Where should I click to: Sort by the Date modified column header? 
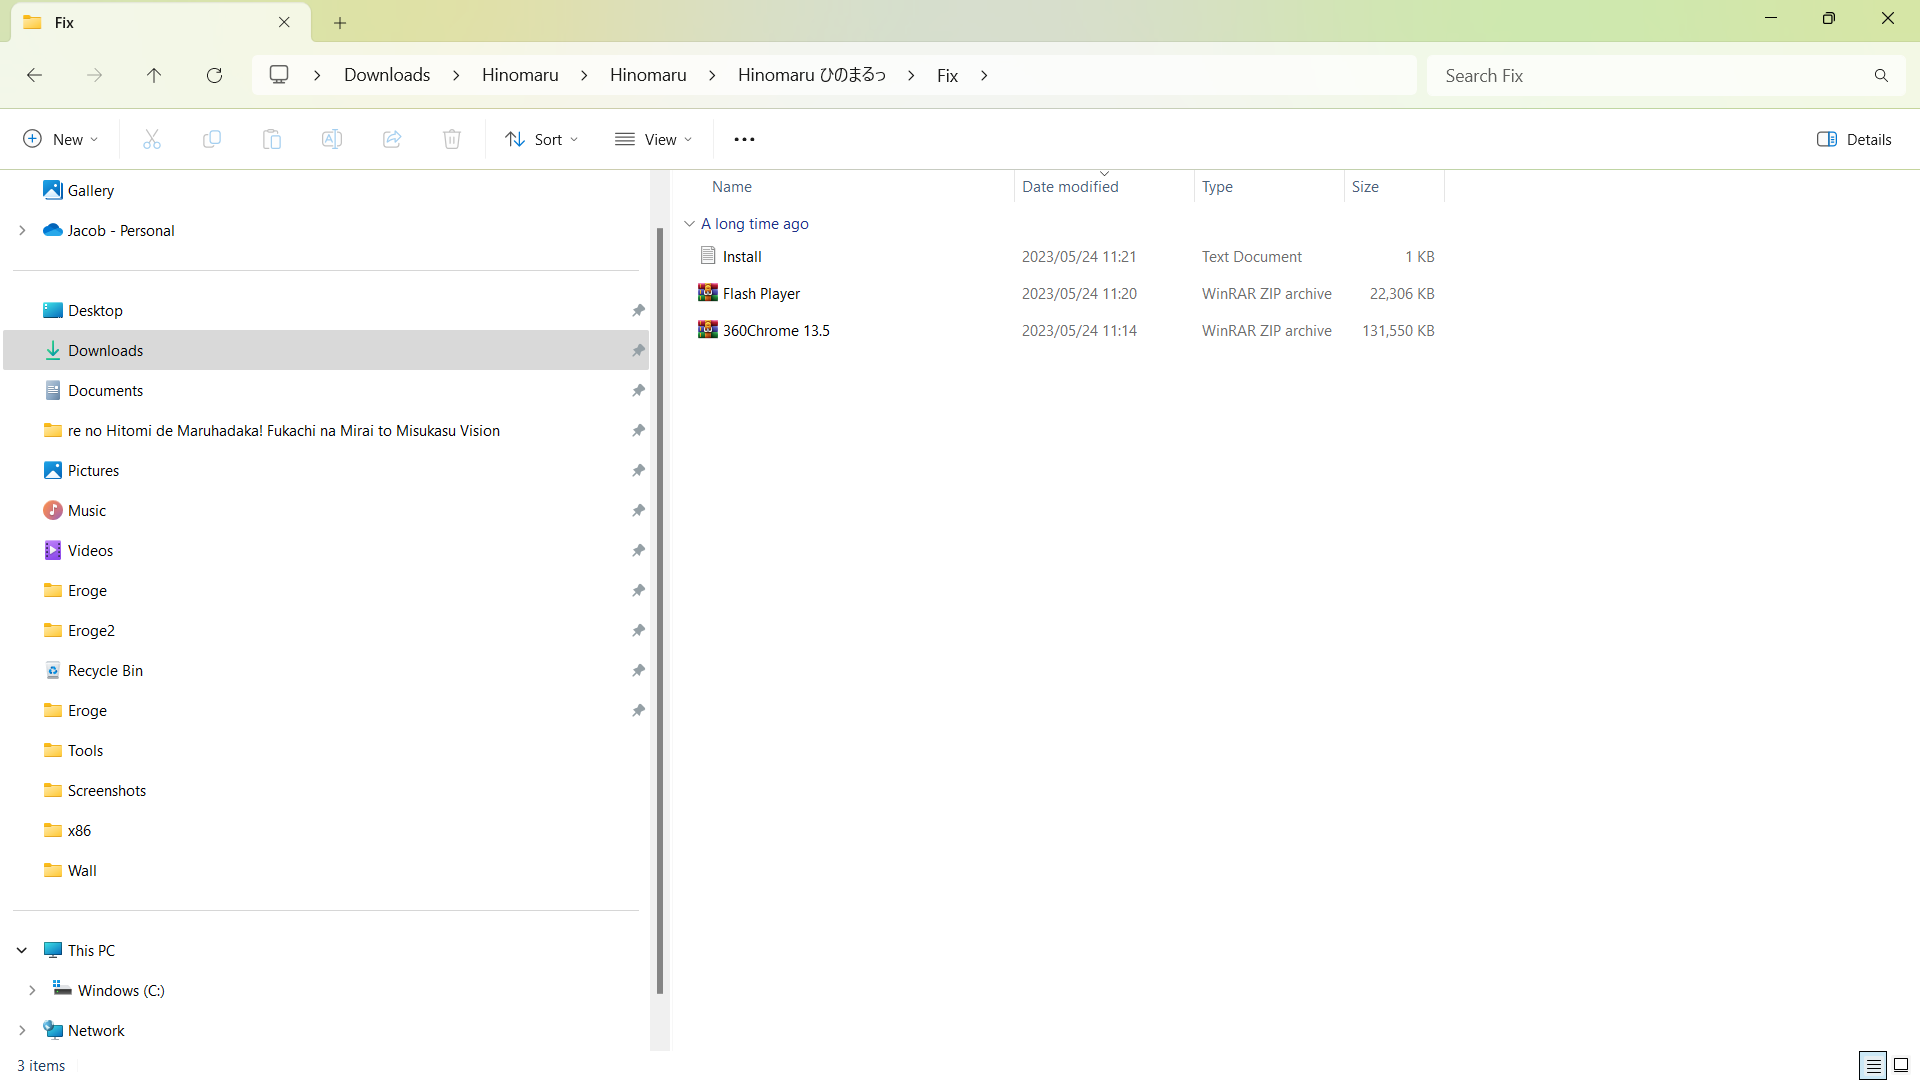pos(1070,187)
